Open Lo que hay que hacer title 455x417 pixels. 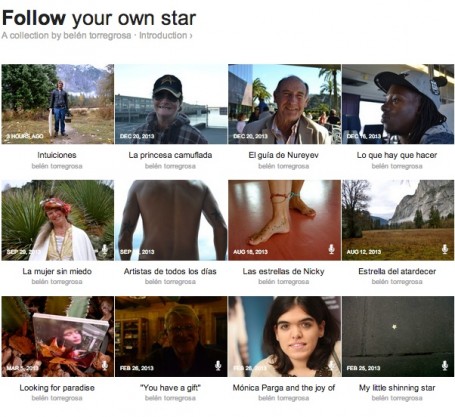point(397,155)
